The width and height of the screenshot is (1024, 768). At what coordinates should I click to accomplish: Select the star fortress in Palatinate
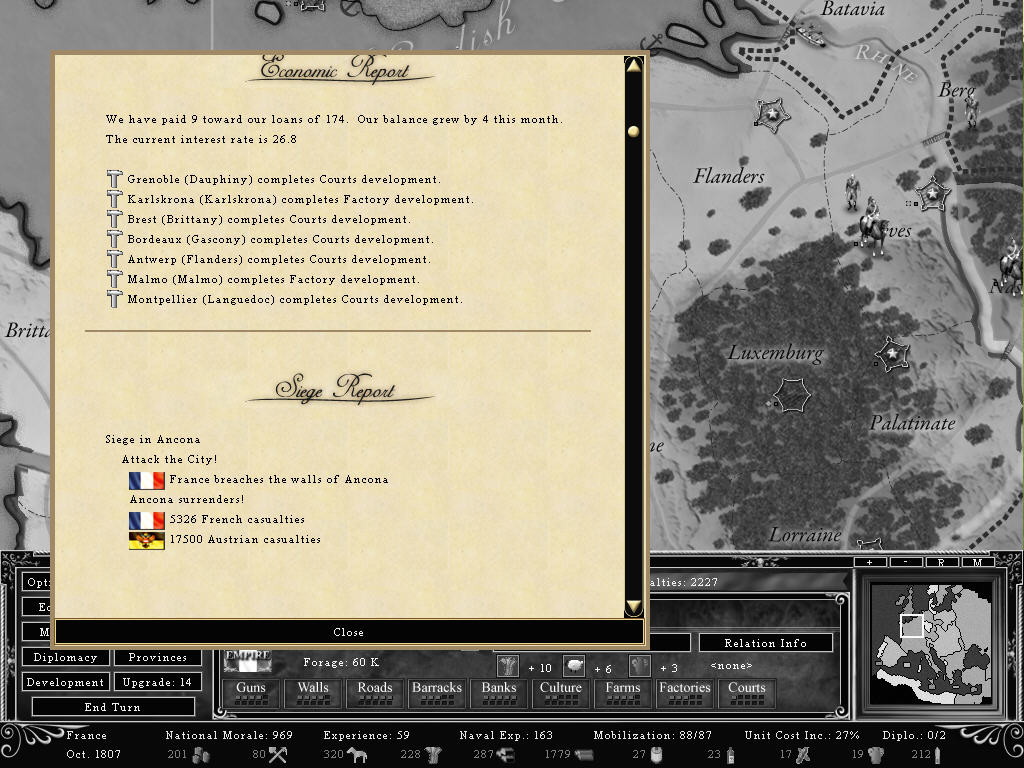coord(892,354)
